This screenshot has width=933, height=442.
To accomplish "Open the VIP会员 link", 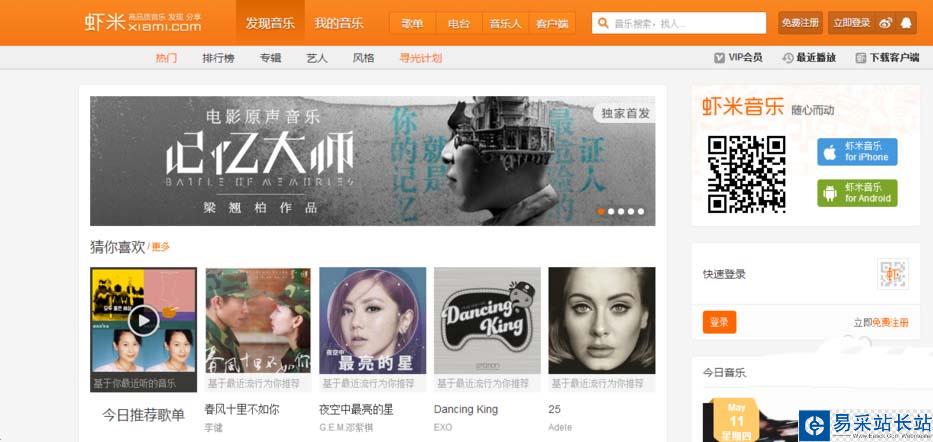I will pos(738,58).
